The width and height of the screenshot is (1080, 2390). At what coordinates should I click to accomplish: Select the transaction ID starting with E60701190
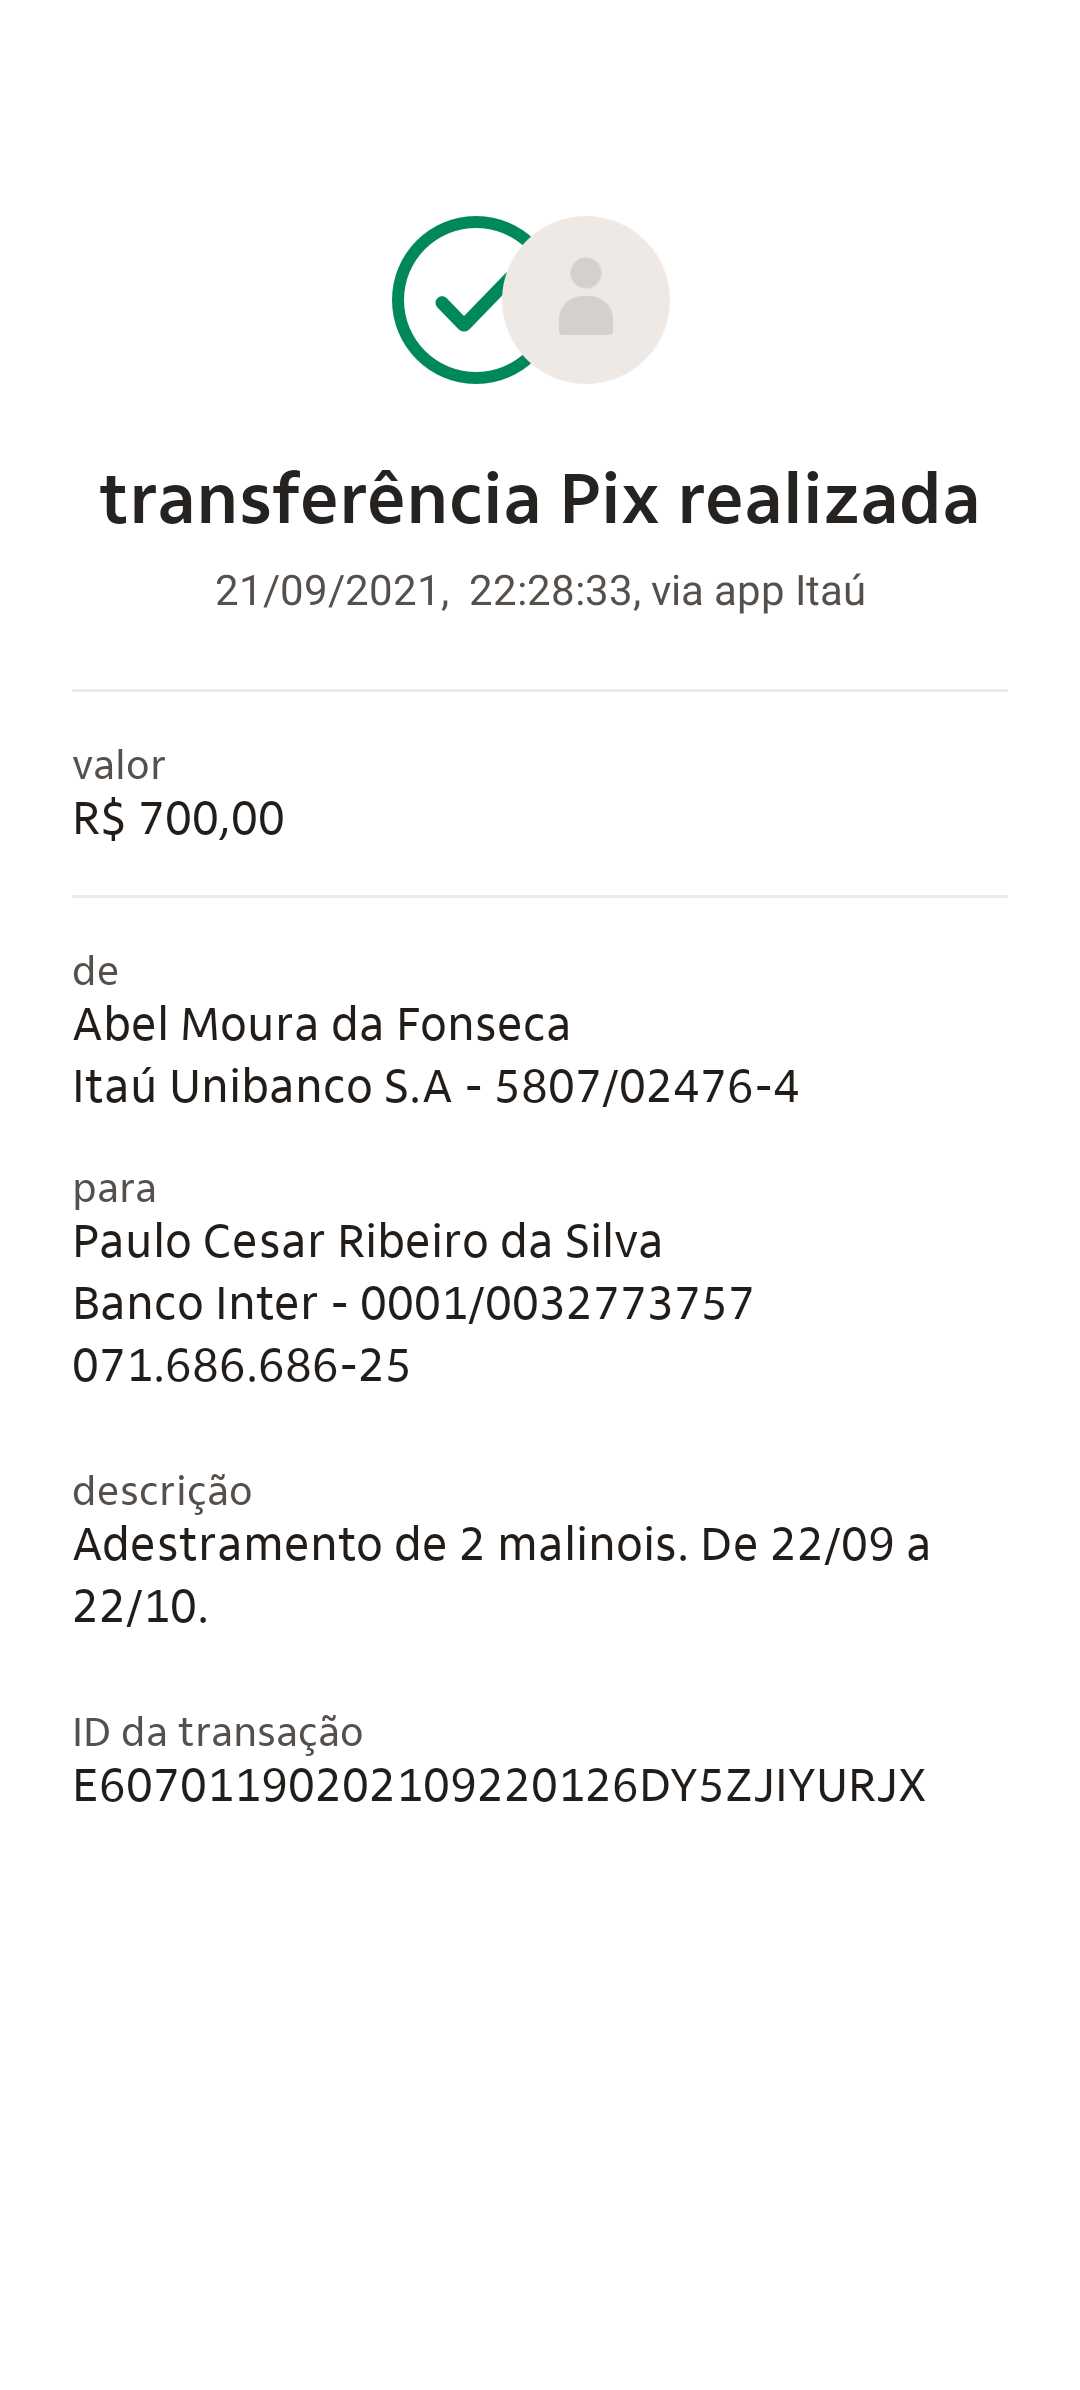tap(499, 1786)
